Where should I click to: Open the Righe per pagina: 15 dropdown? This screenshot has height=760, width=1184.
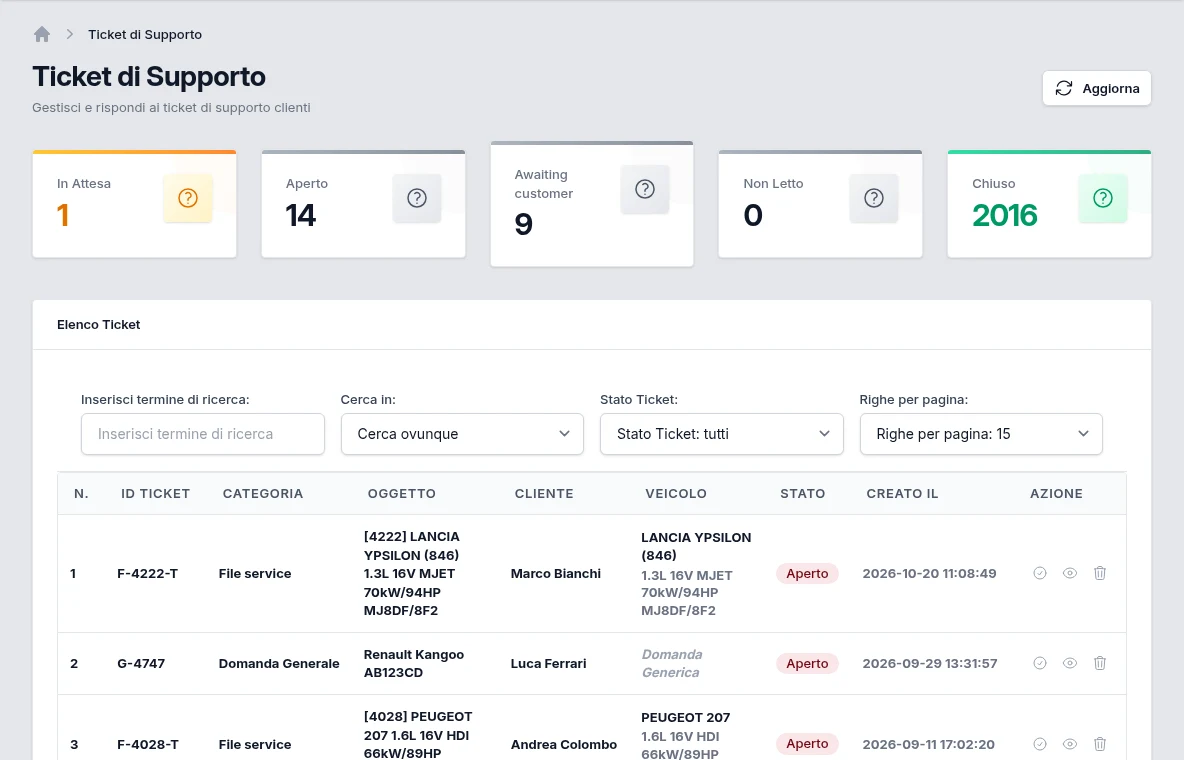[x=981, y=434]
